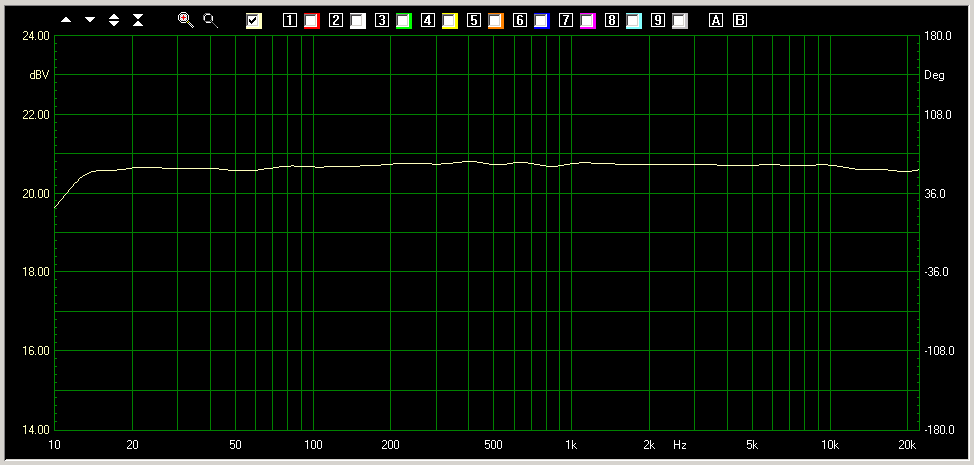Select memory trace number 6 button
974x465 pixels.
519,20
